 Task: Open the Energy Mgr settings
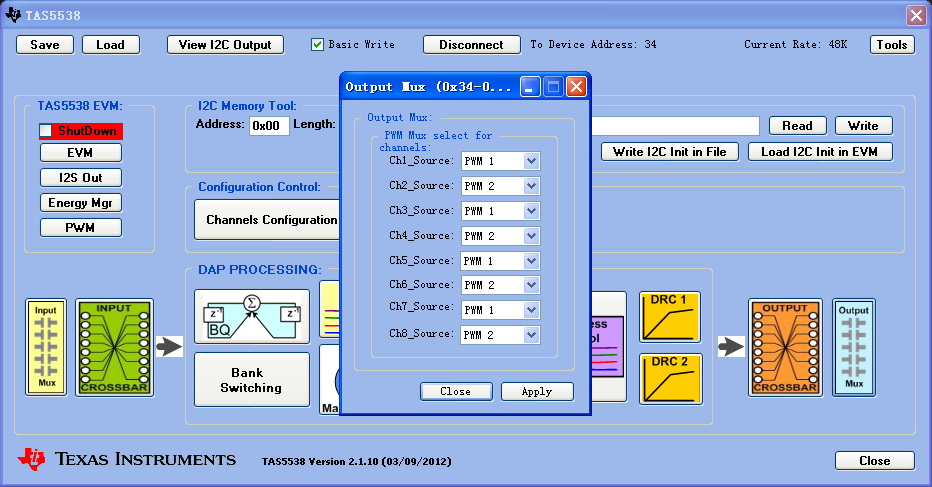tap(81, 203)
